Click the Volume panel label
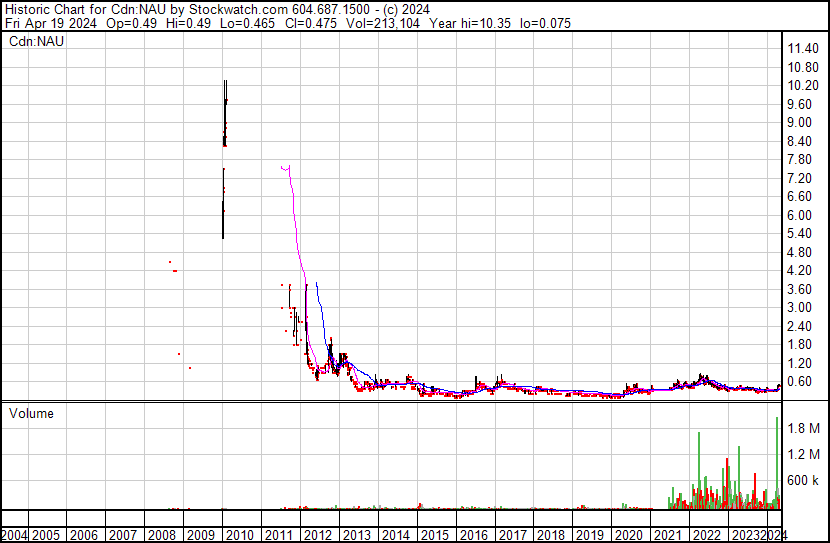Screen dimensions: 830x543 [x=31, y=413]
